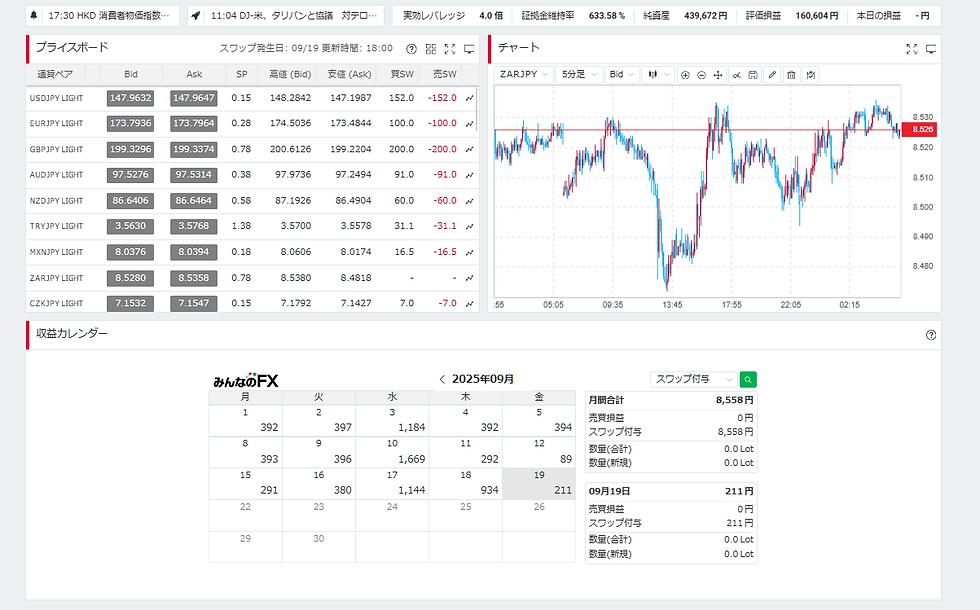
Task: Click 評価損益 160,604円 value
Action: point(817,16)
